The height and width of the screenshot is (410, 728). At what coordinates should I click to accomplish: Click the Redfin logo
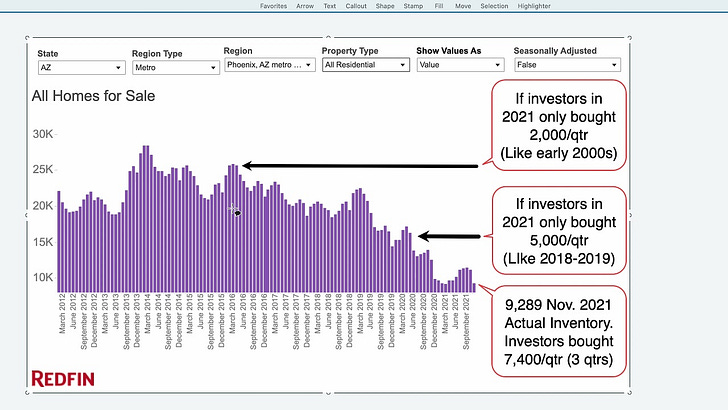pyautogui.click(x=63, y=379)
